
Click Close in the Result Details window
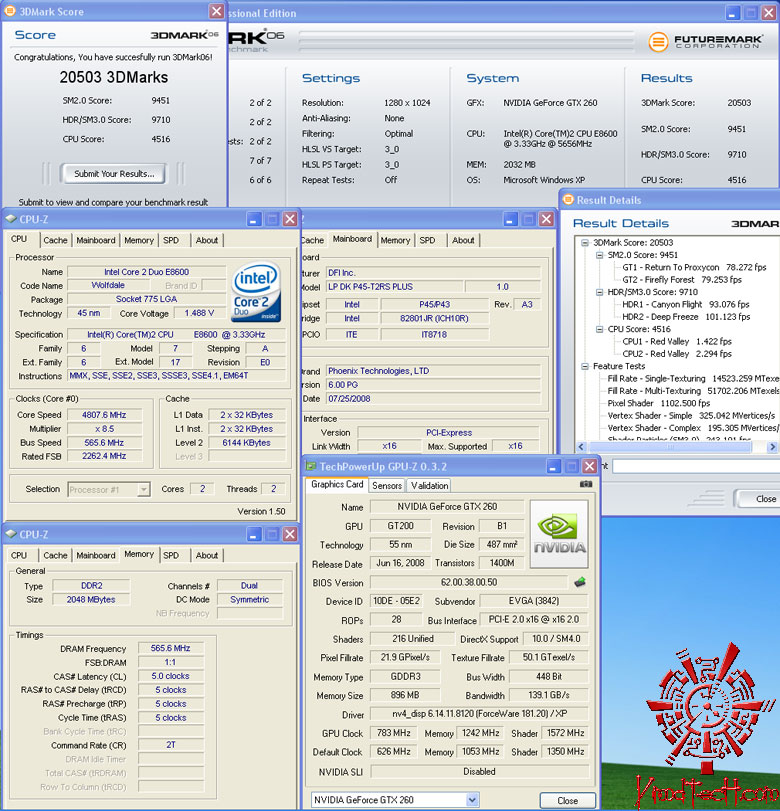757,499
